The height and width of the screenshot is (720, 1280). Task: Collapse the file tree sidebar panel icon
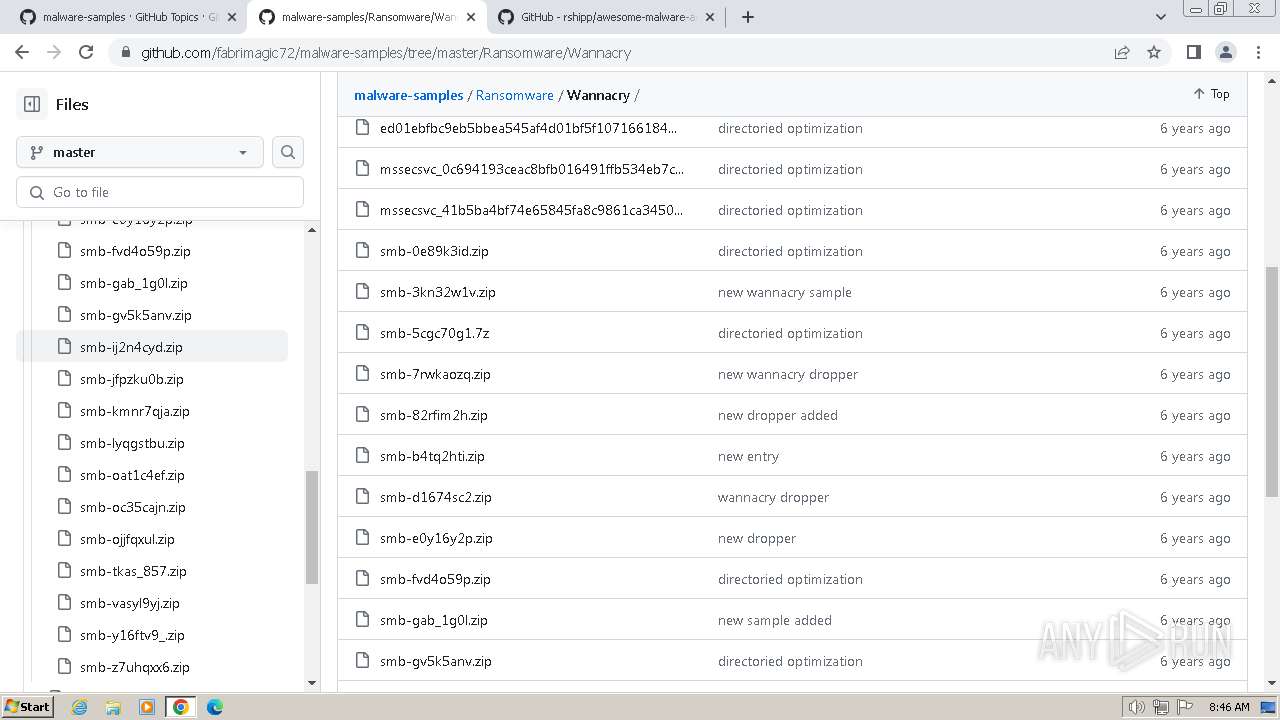[x=32, y=104]
